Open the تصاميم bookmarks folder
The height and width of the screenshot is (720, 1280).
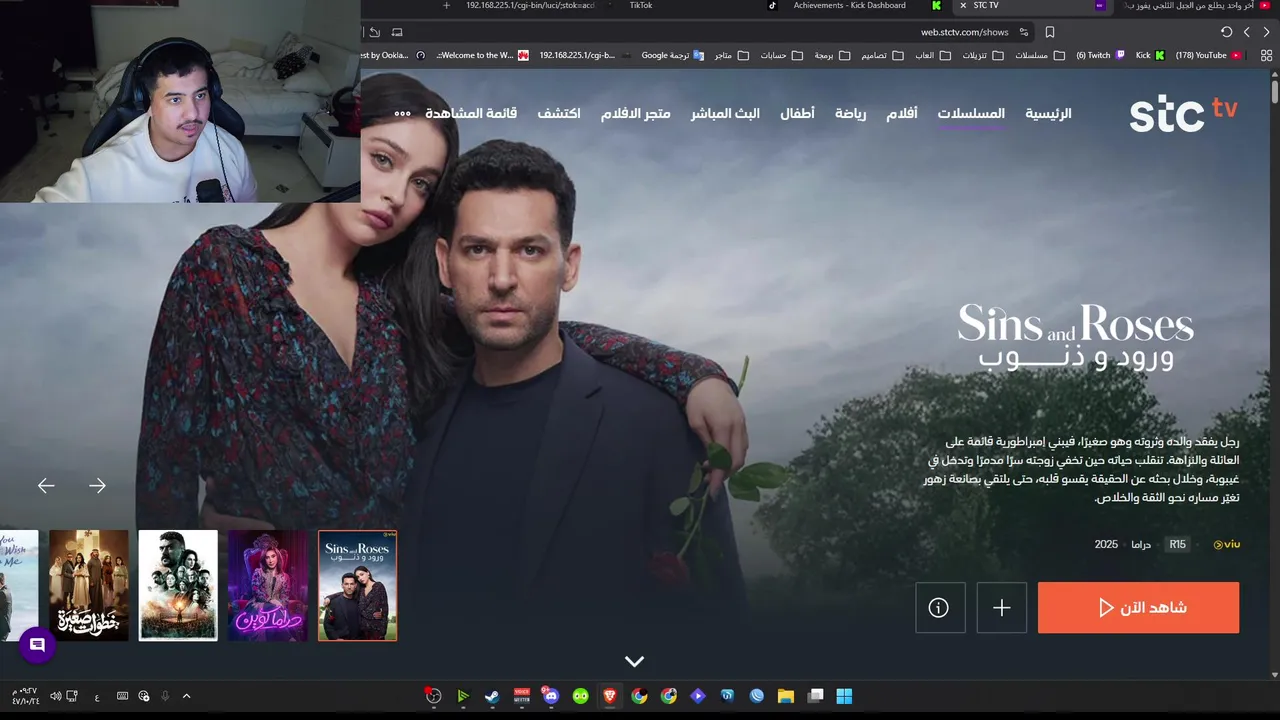(x=882, y=55)
